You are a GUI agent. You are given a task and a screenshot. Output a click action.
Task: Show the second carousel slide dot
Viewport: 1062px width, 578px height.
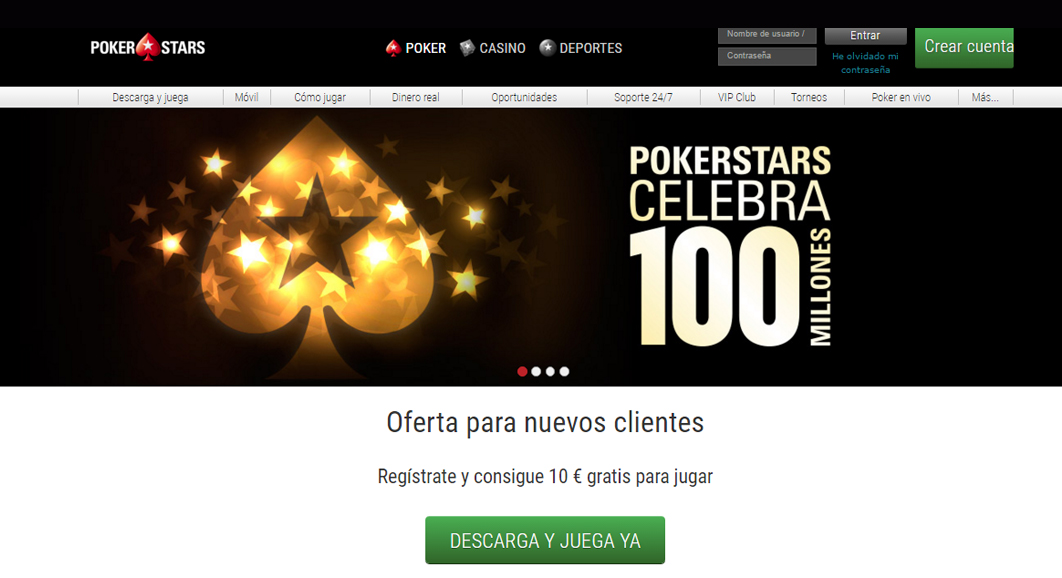(x=536, y=371)
